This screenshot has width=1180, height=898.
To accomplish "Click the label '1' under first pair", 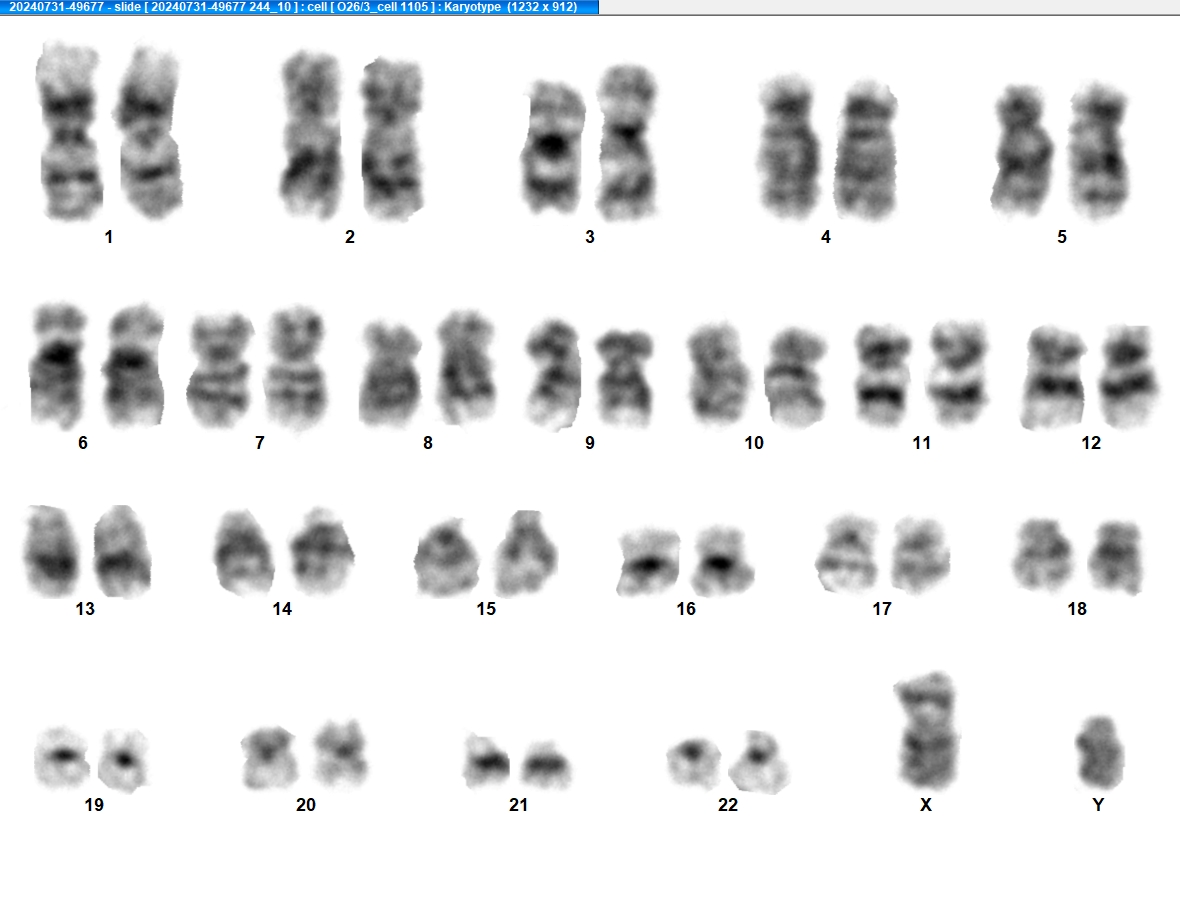I will coord(109,237).
